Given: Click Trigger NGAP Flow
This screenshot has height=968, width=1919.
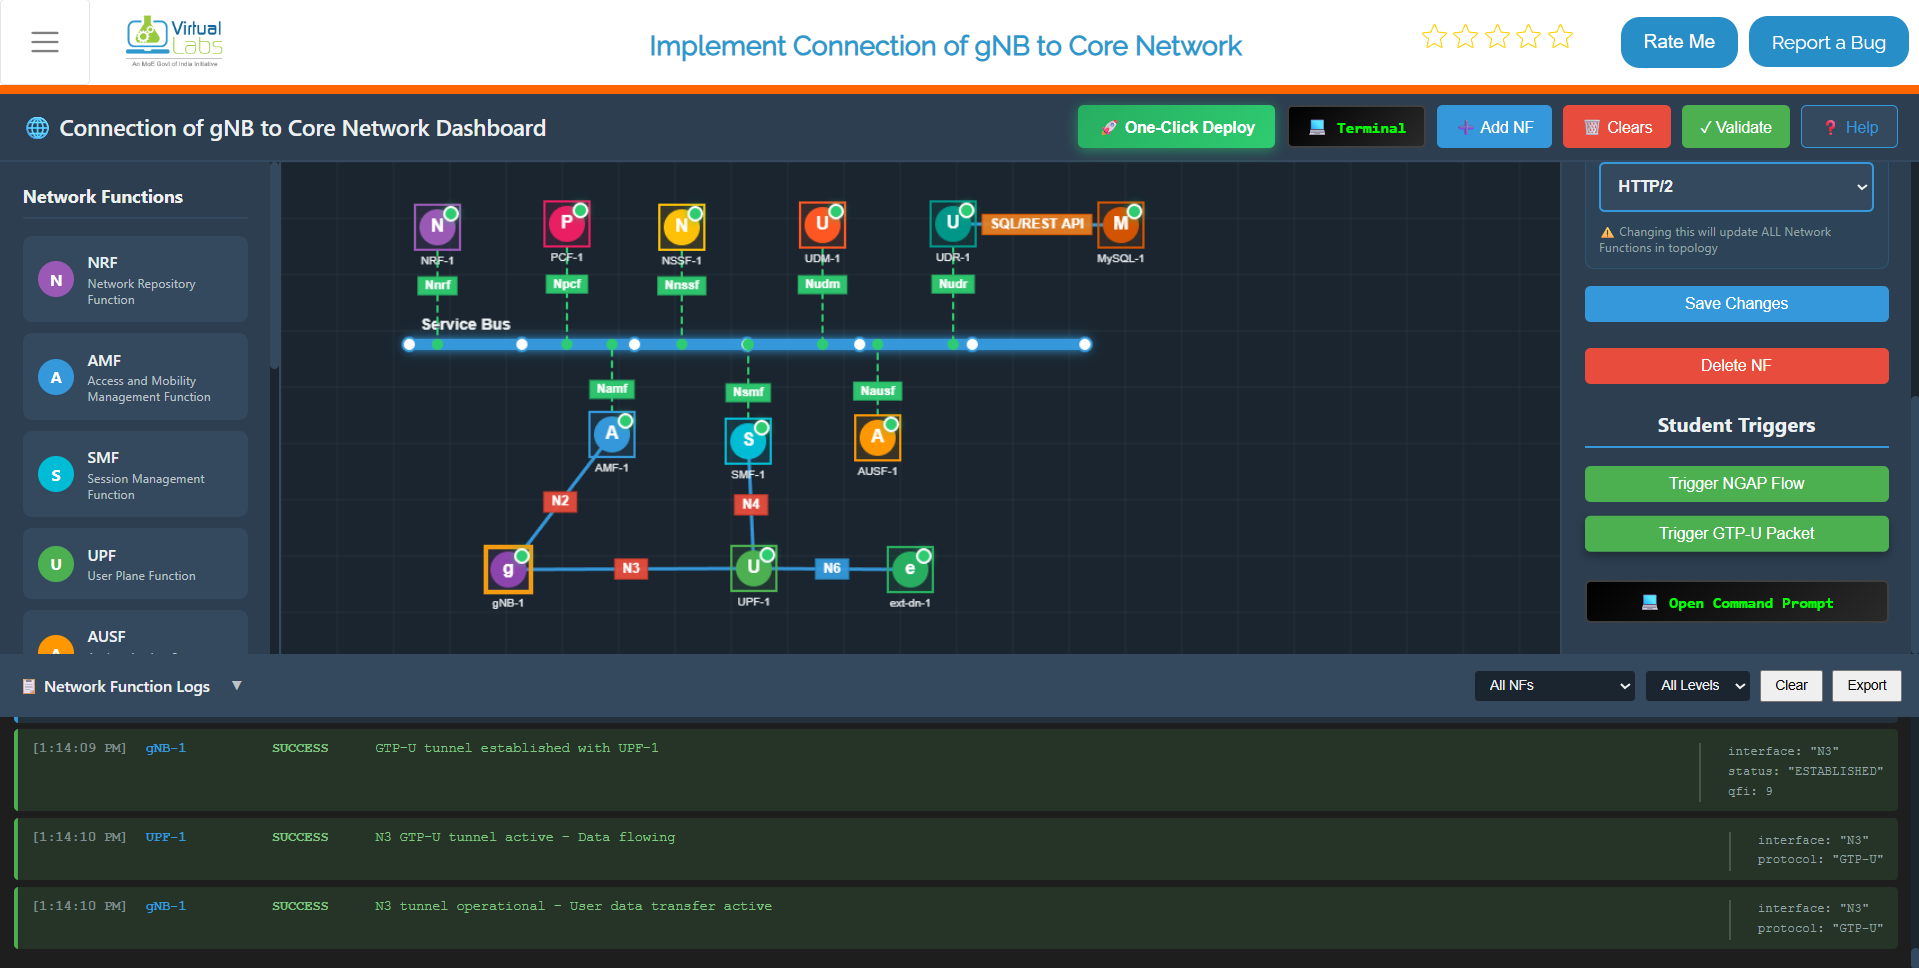Looking at the screenshot, I should point(1736,484).
